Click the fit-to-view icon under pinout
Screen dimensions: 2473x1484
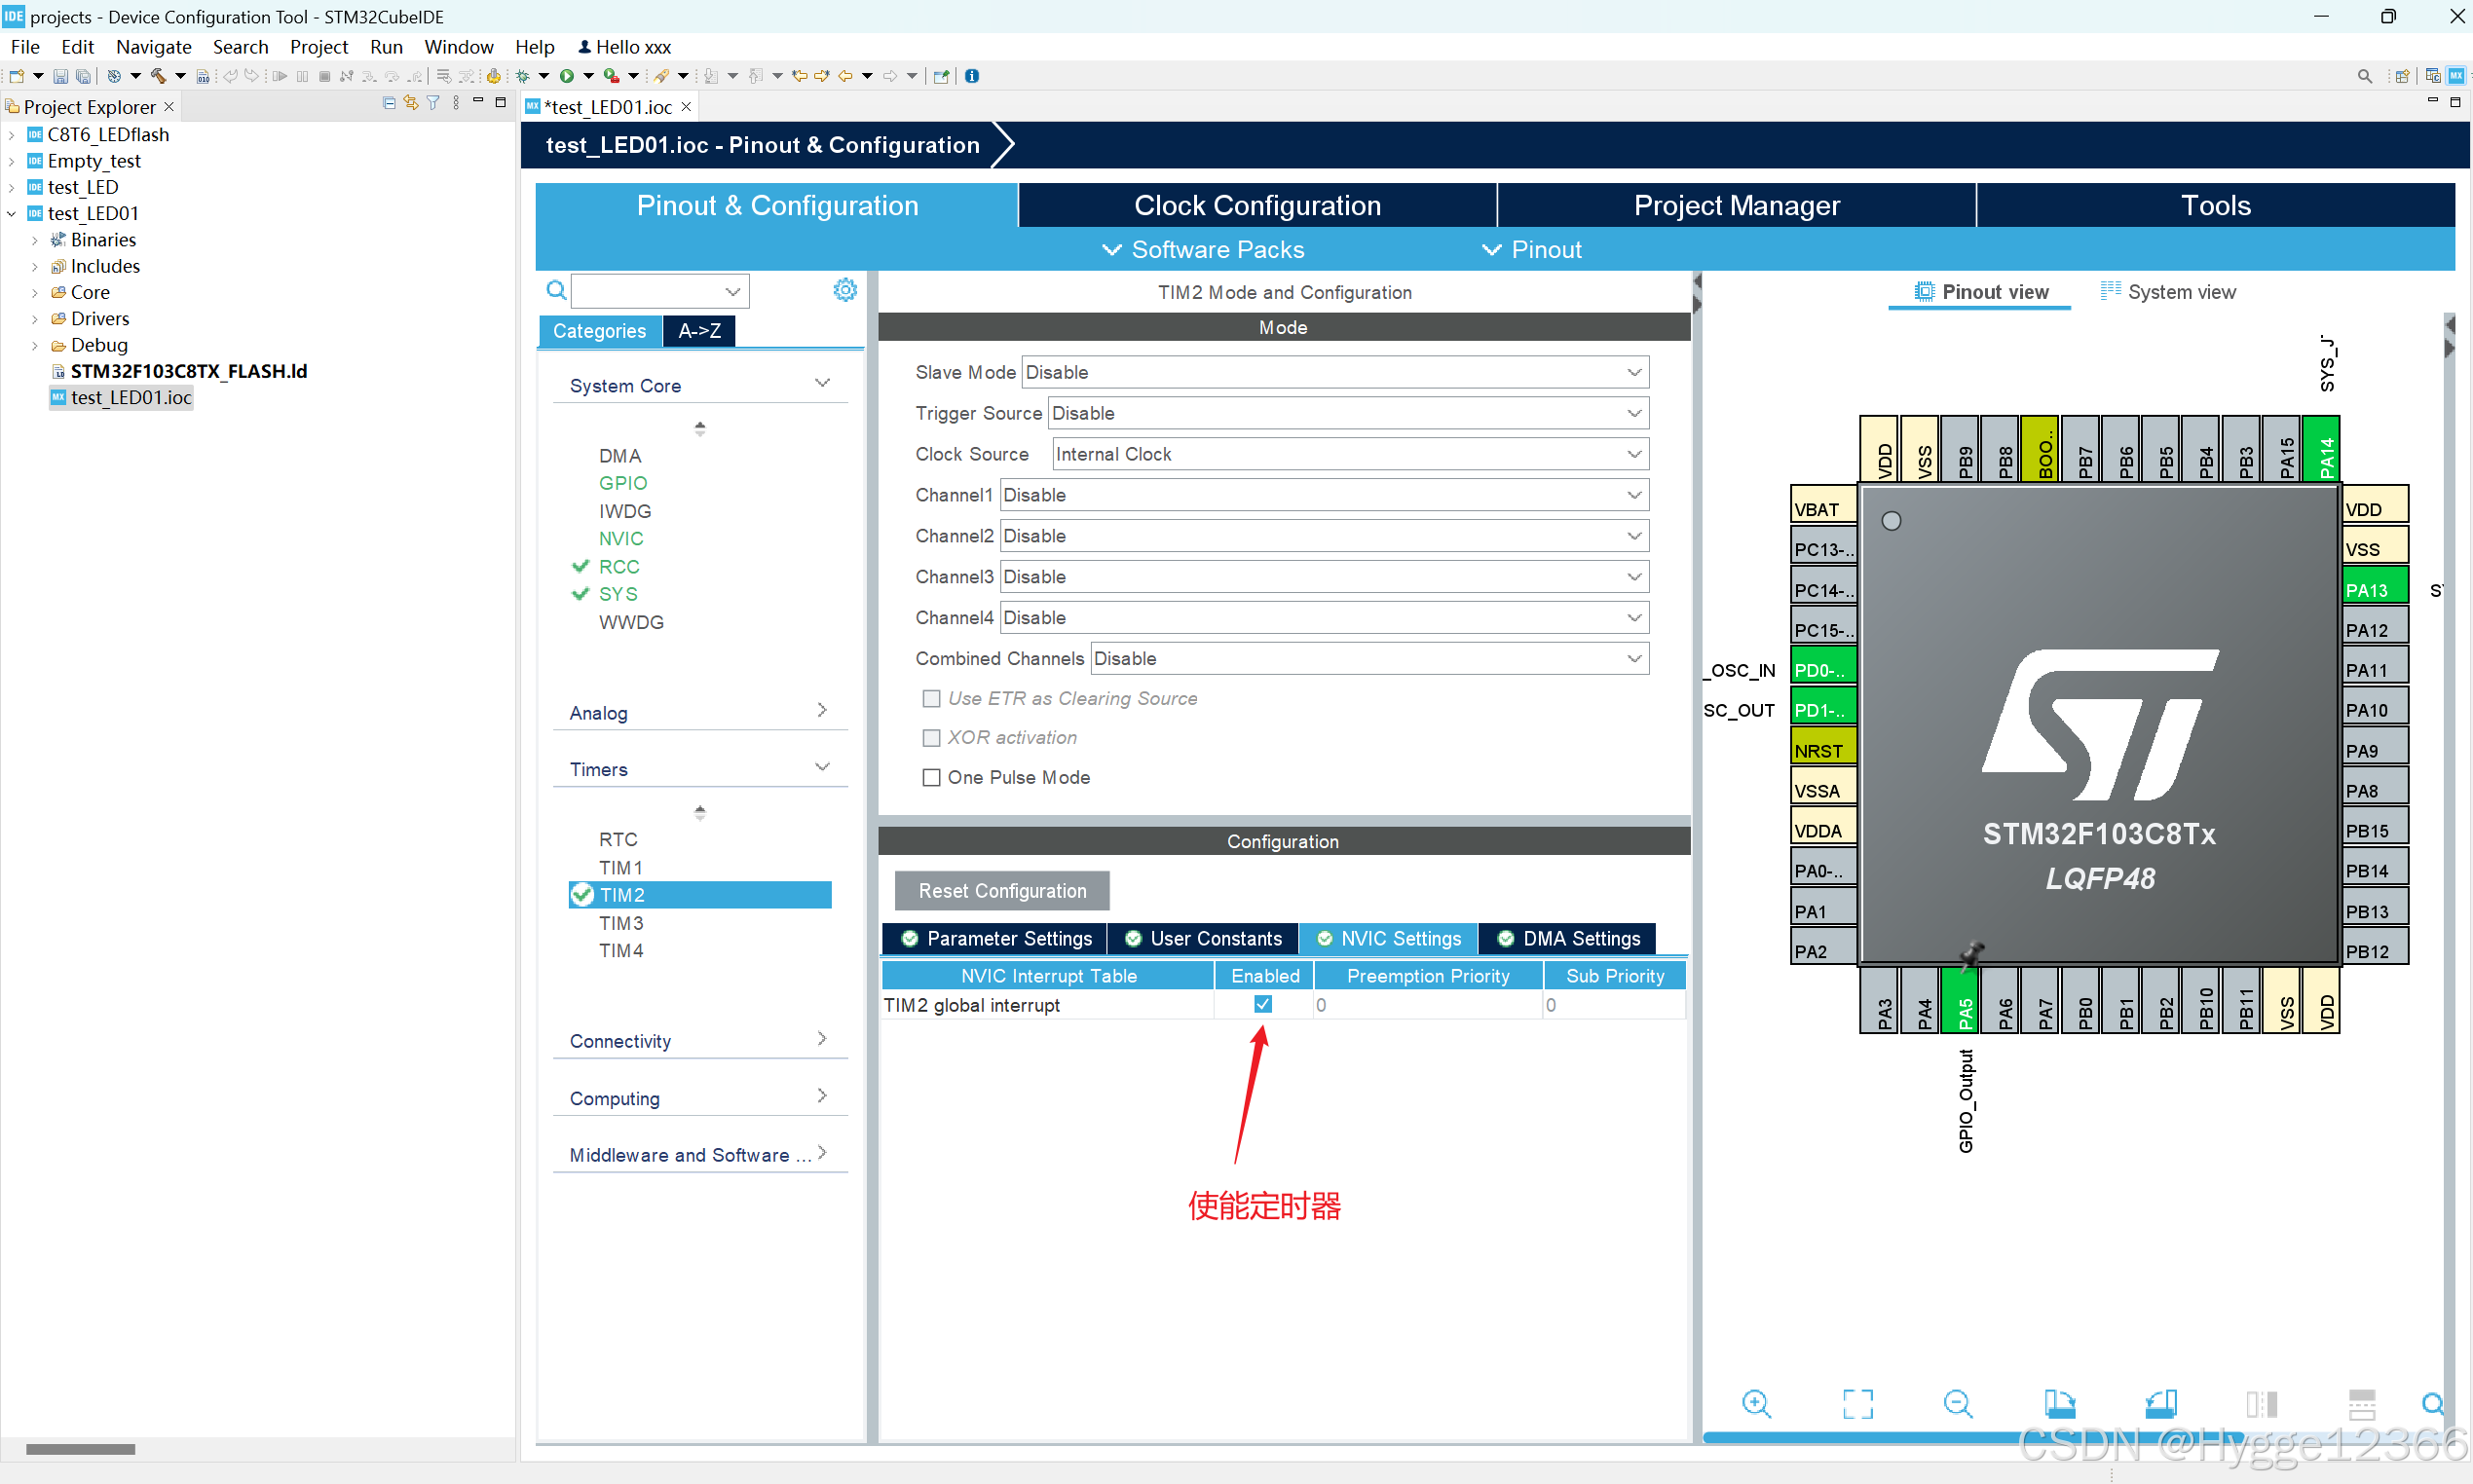(1857, 1403)
